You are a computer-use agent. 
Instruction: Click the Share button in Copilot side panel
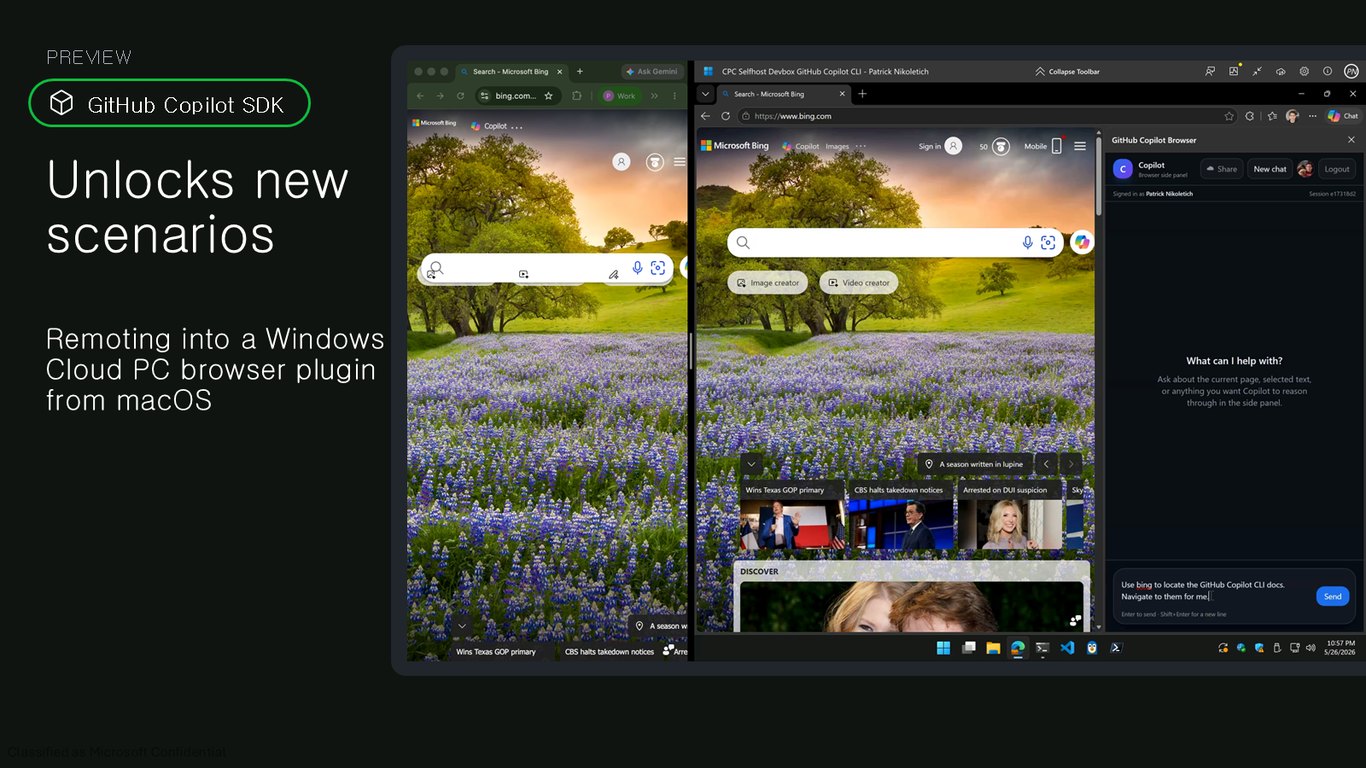click(x=1222, y=169)
